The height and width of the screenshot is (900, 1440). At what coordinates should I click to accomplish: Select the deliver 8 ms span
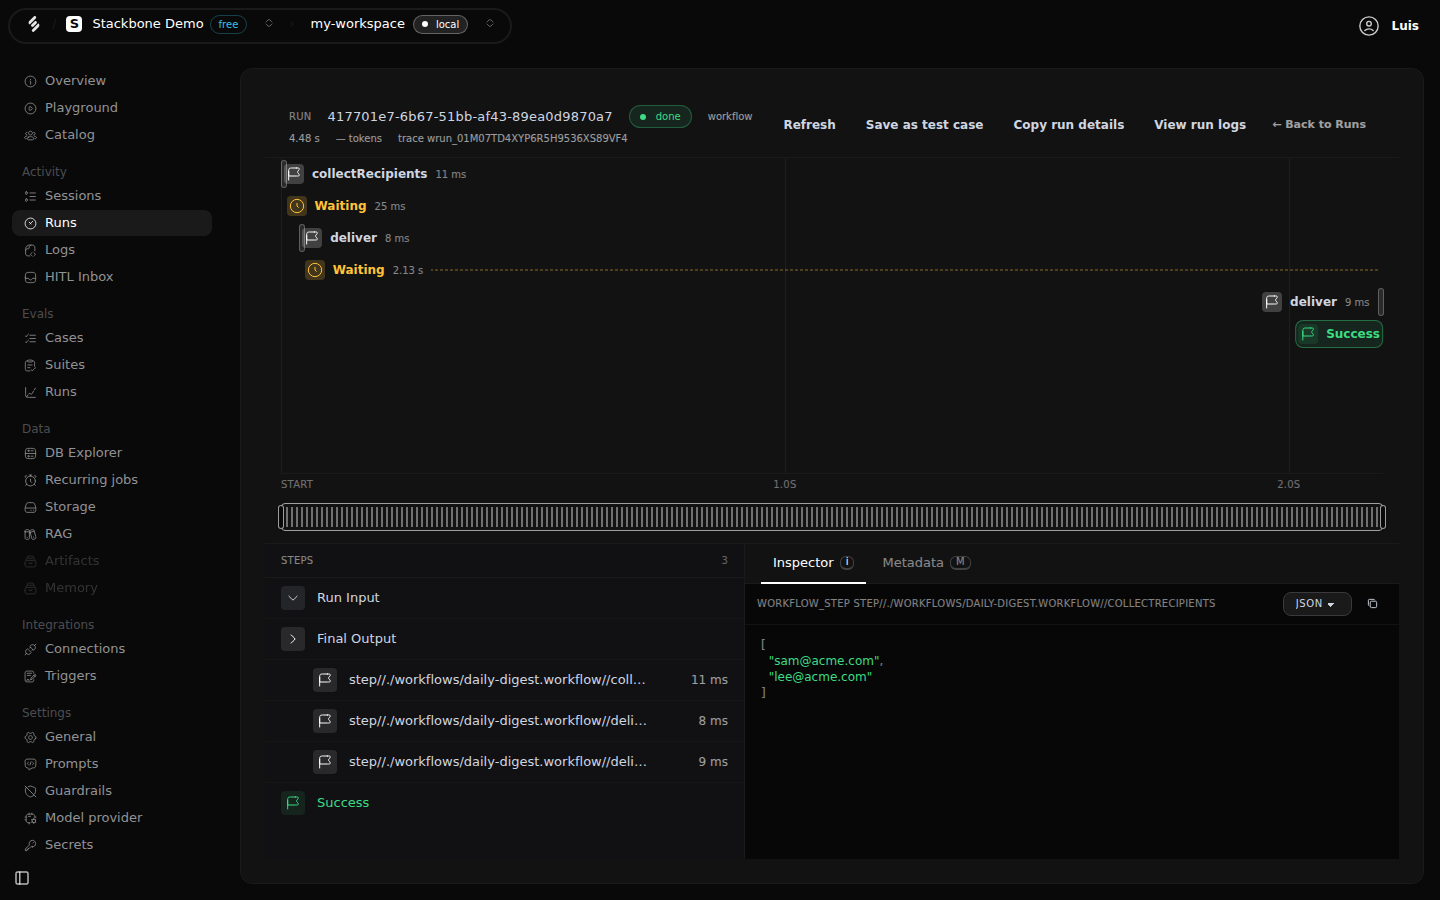pyautogui.click(x=356, y=238)
